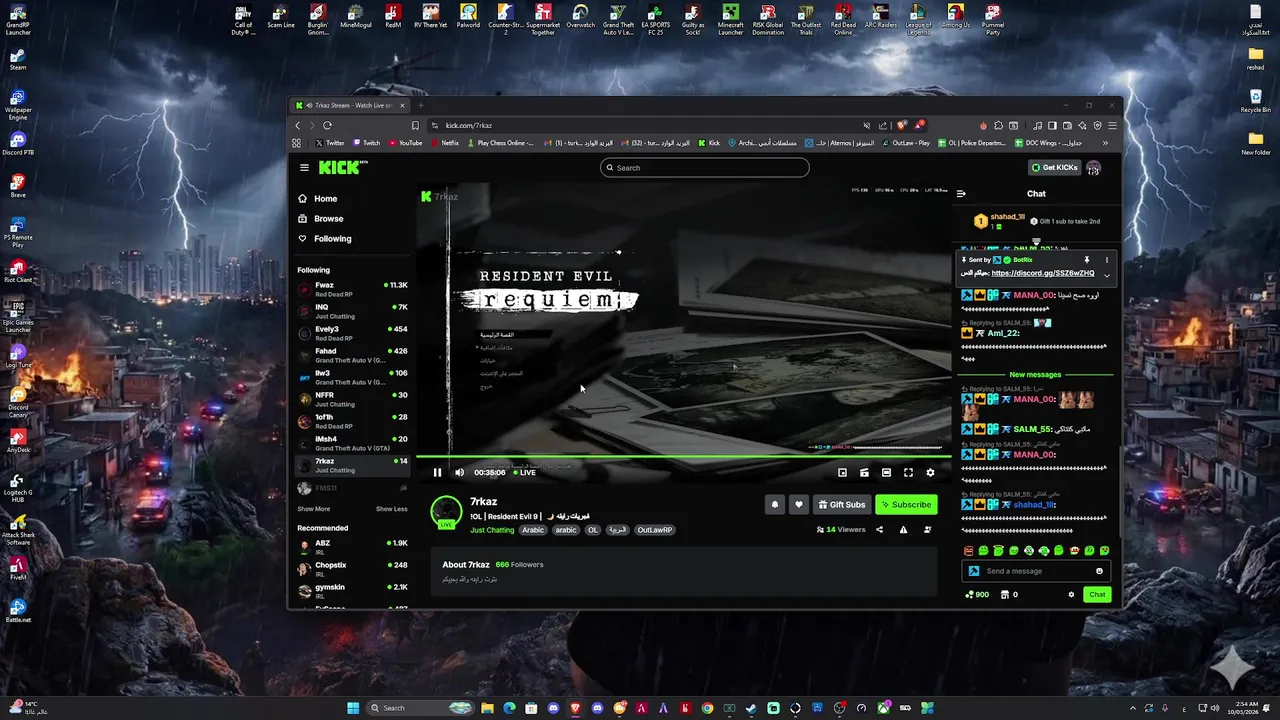Go back in the browser
The width and height of the screenshot is (1280, 720).
[297, 126]
